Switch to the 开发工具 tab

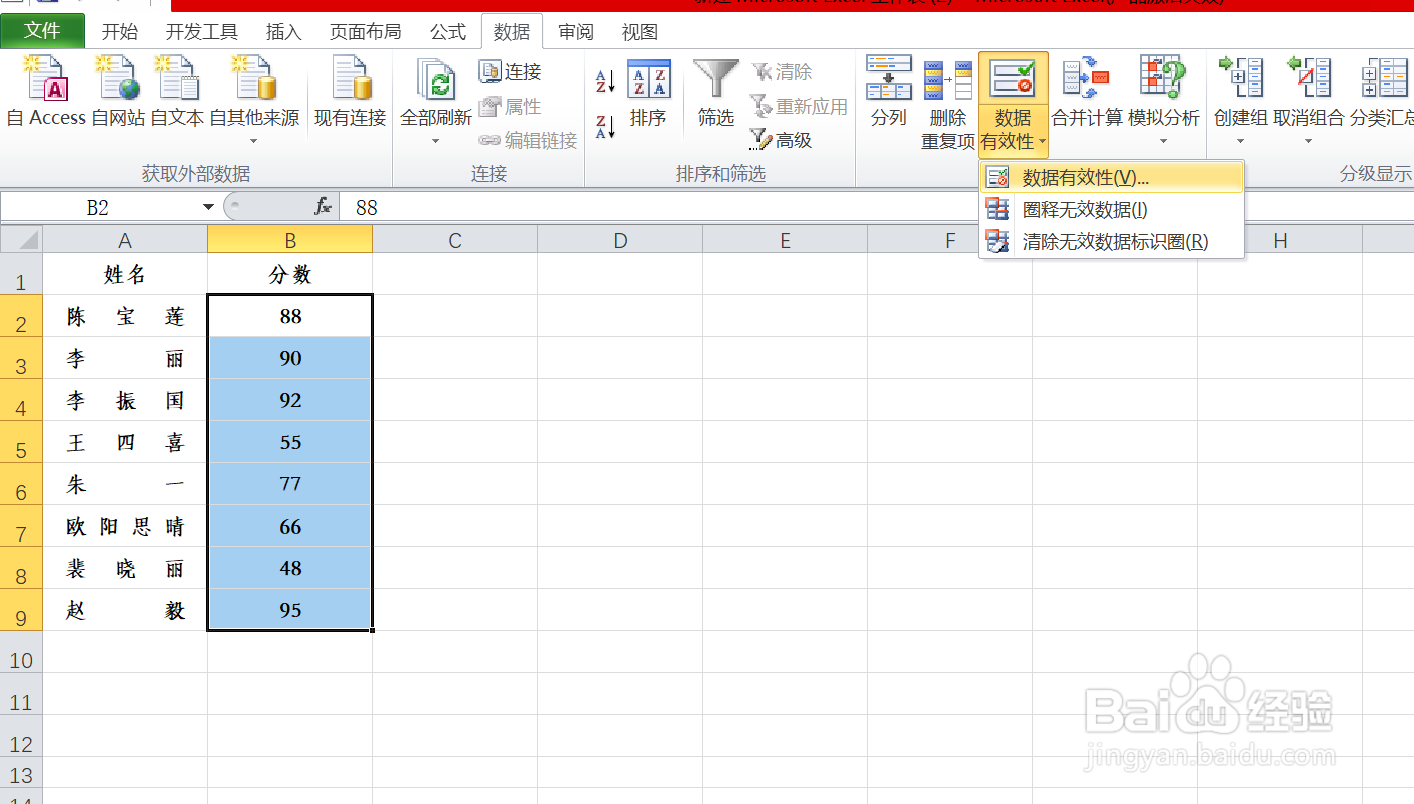[201, 32]
